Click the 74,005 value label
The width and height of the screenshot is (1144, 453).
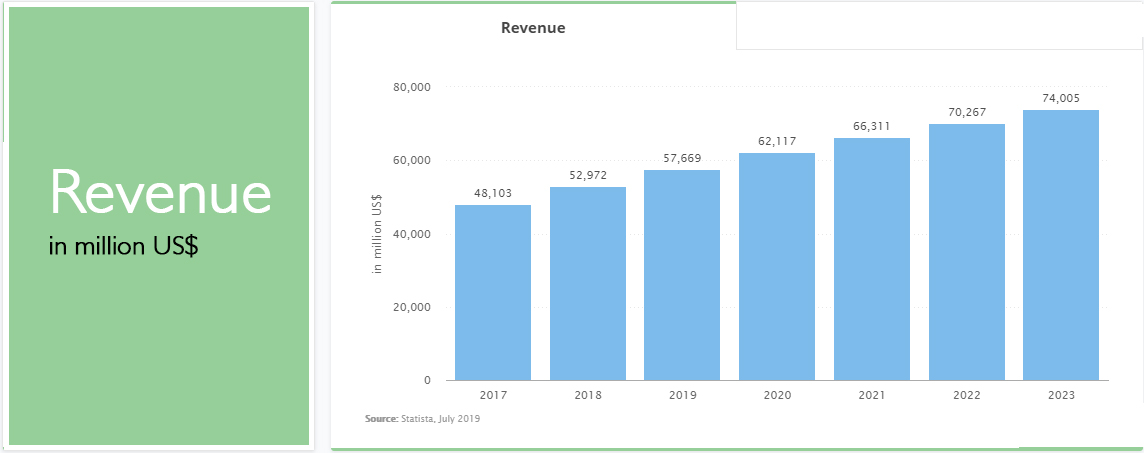tap(1061, 98)
